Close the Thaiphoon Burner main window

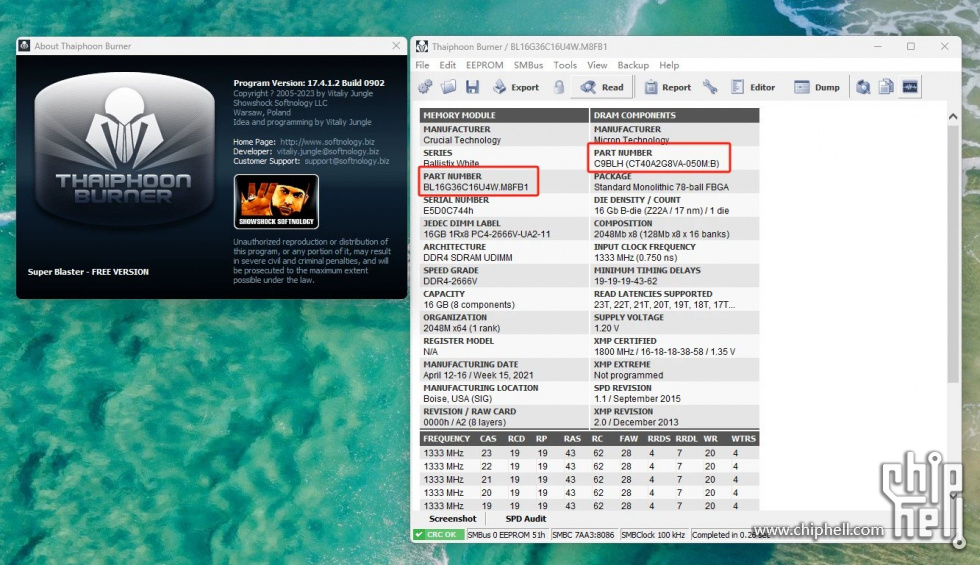944,46
